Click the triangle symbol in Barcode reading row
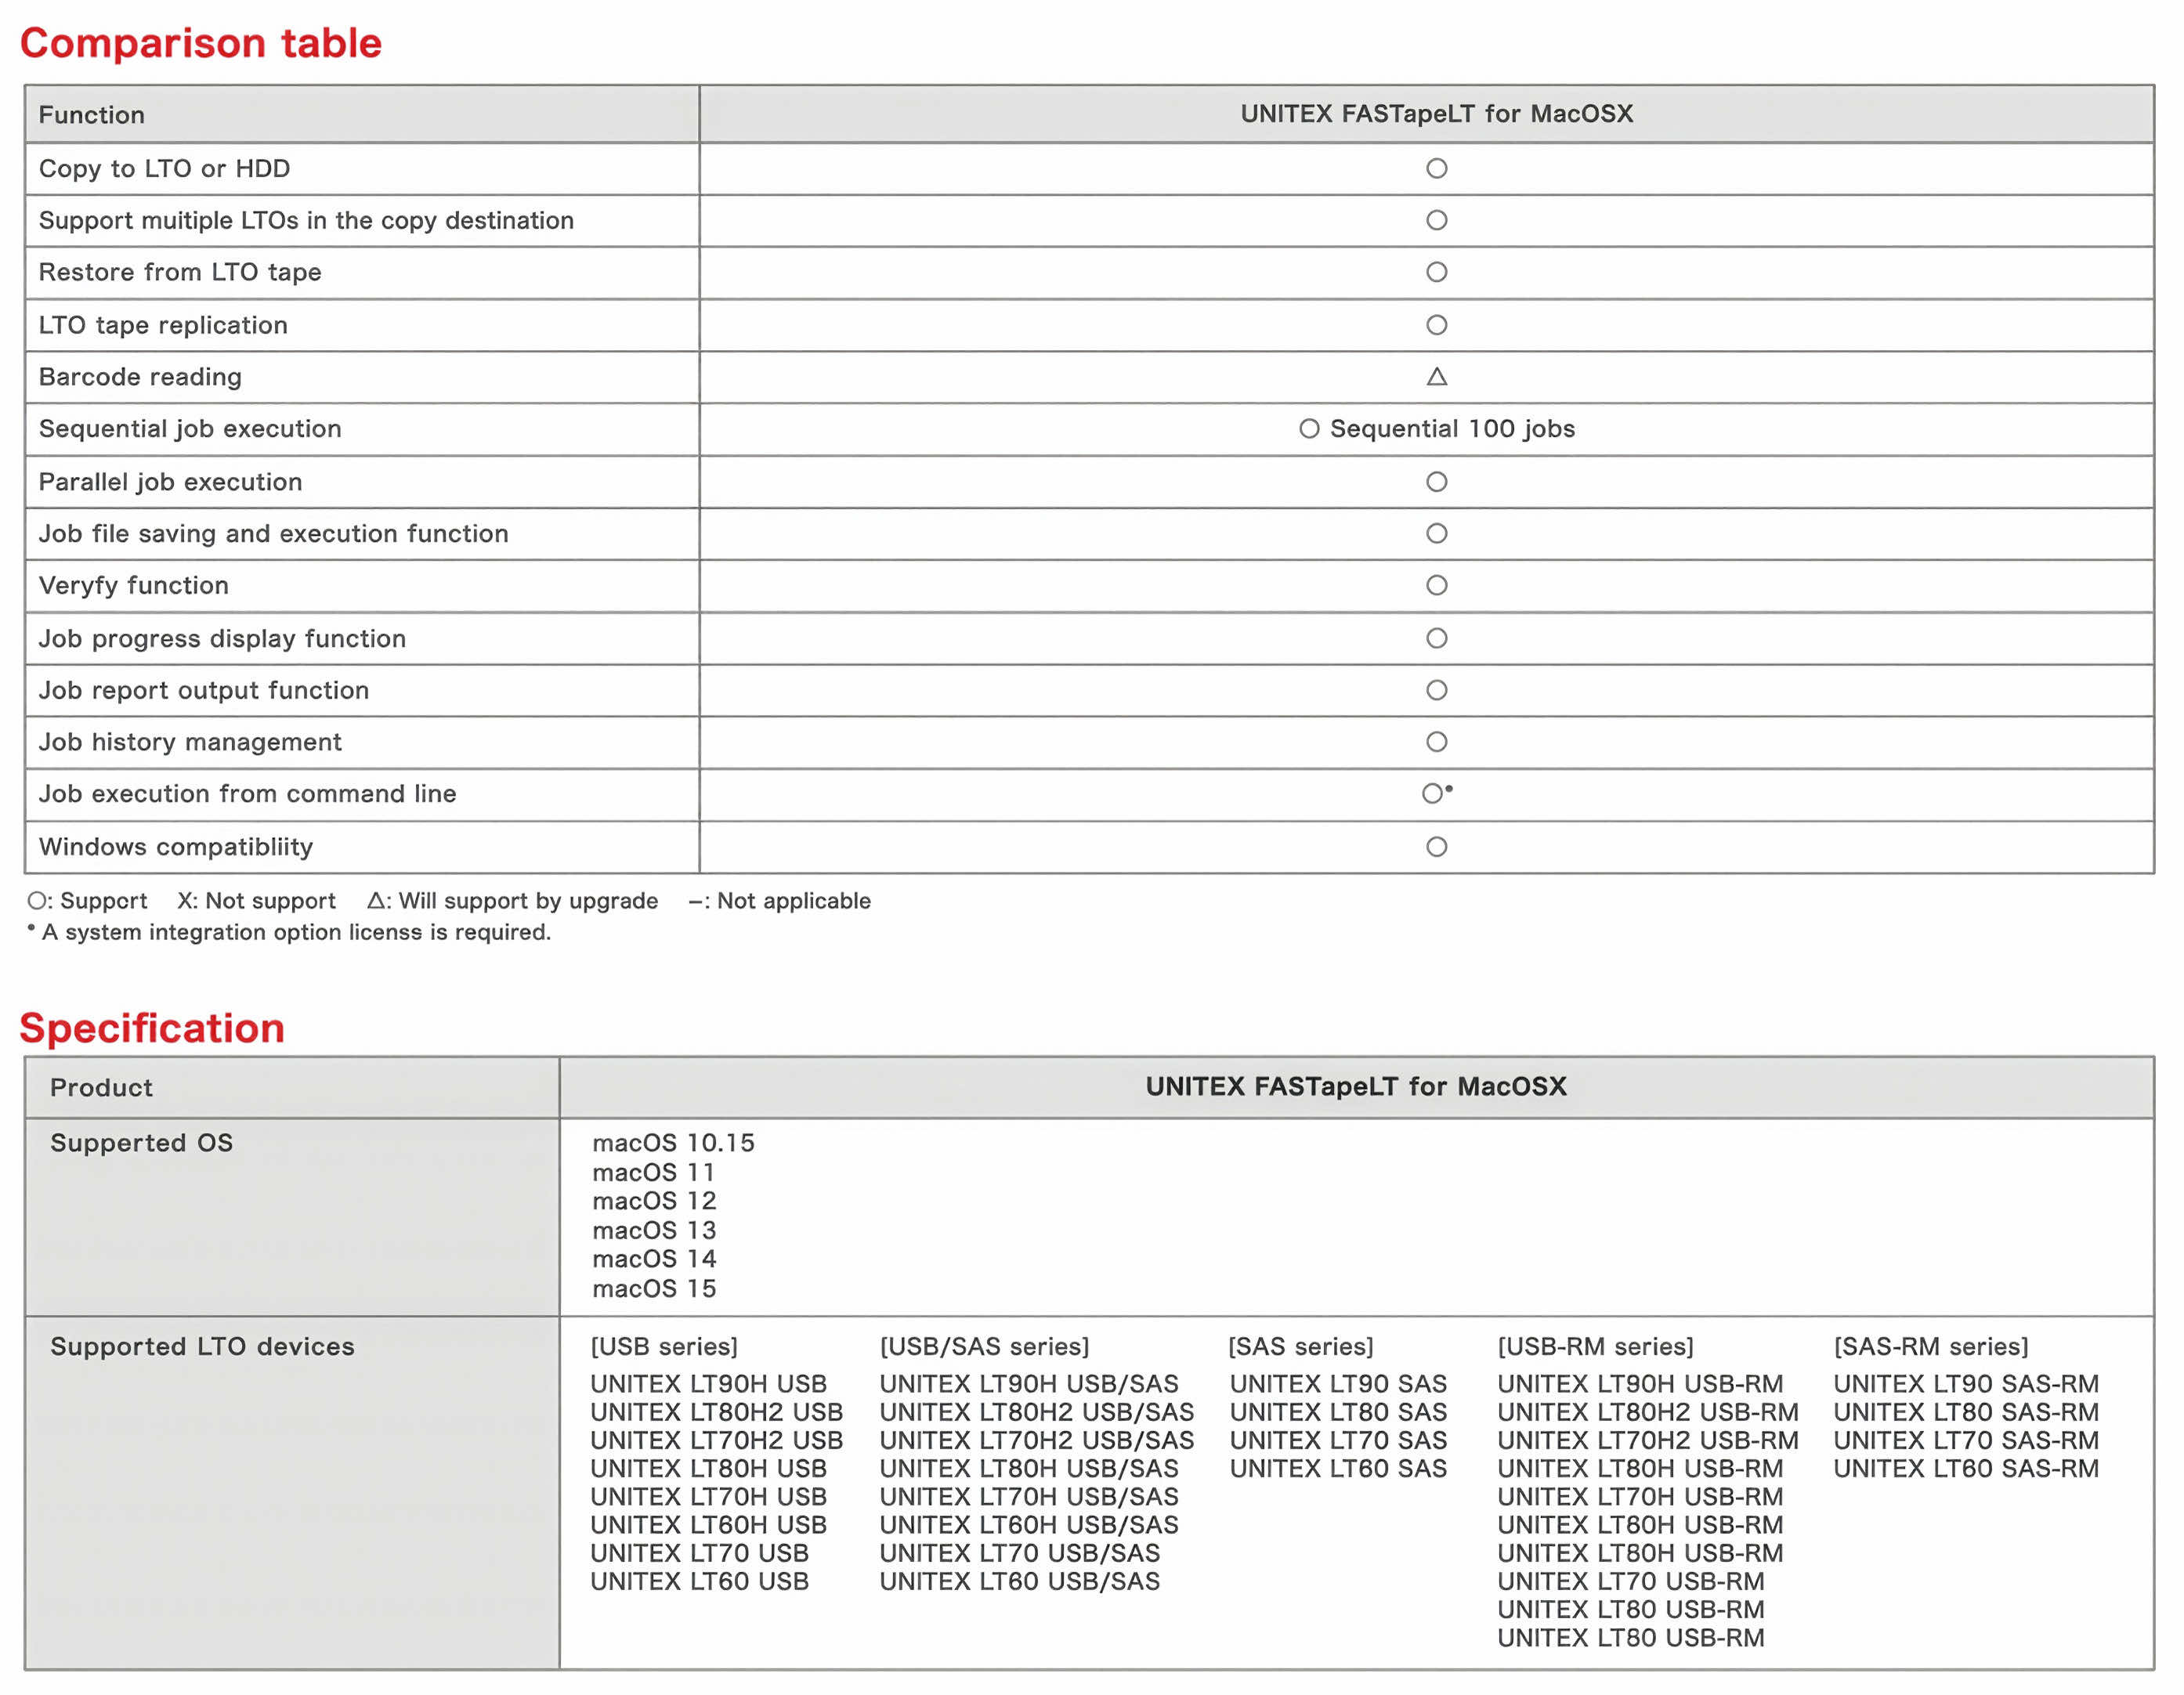 (x=1436, y=377)
